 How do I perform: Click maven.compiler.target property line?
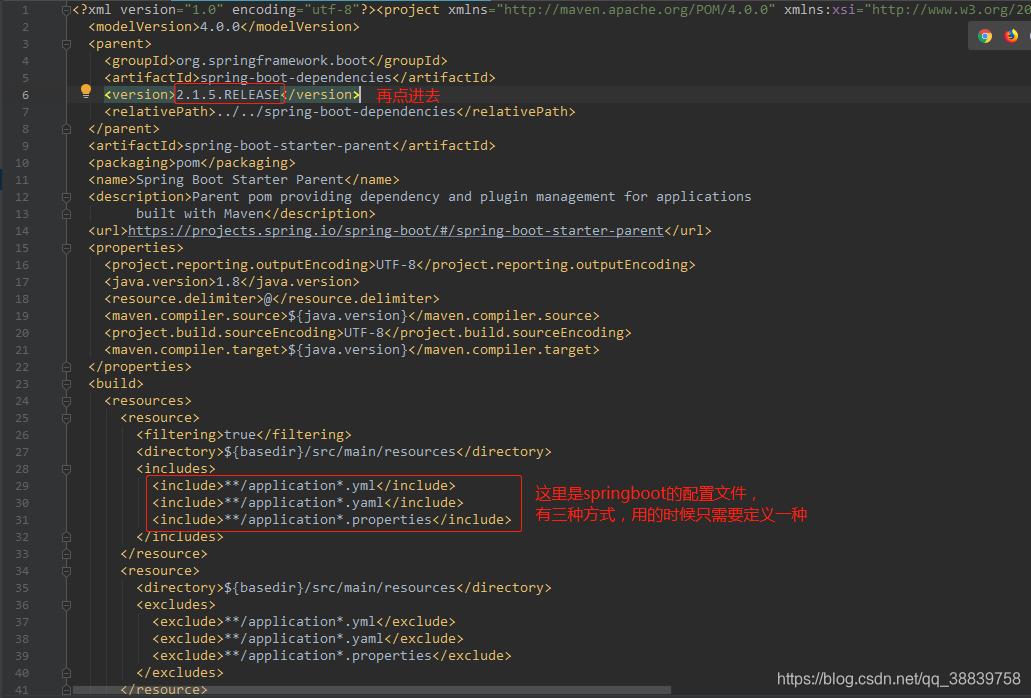point(352,350)
